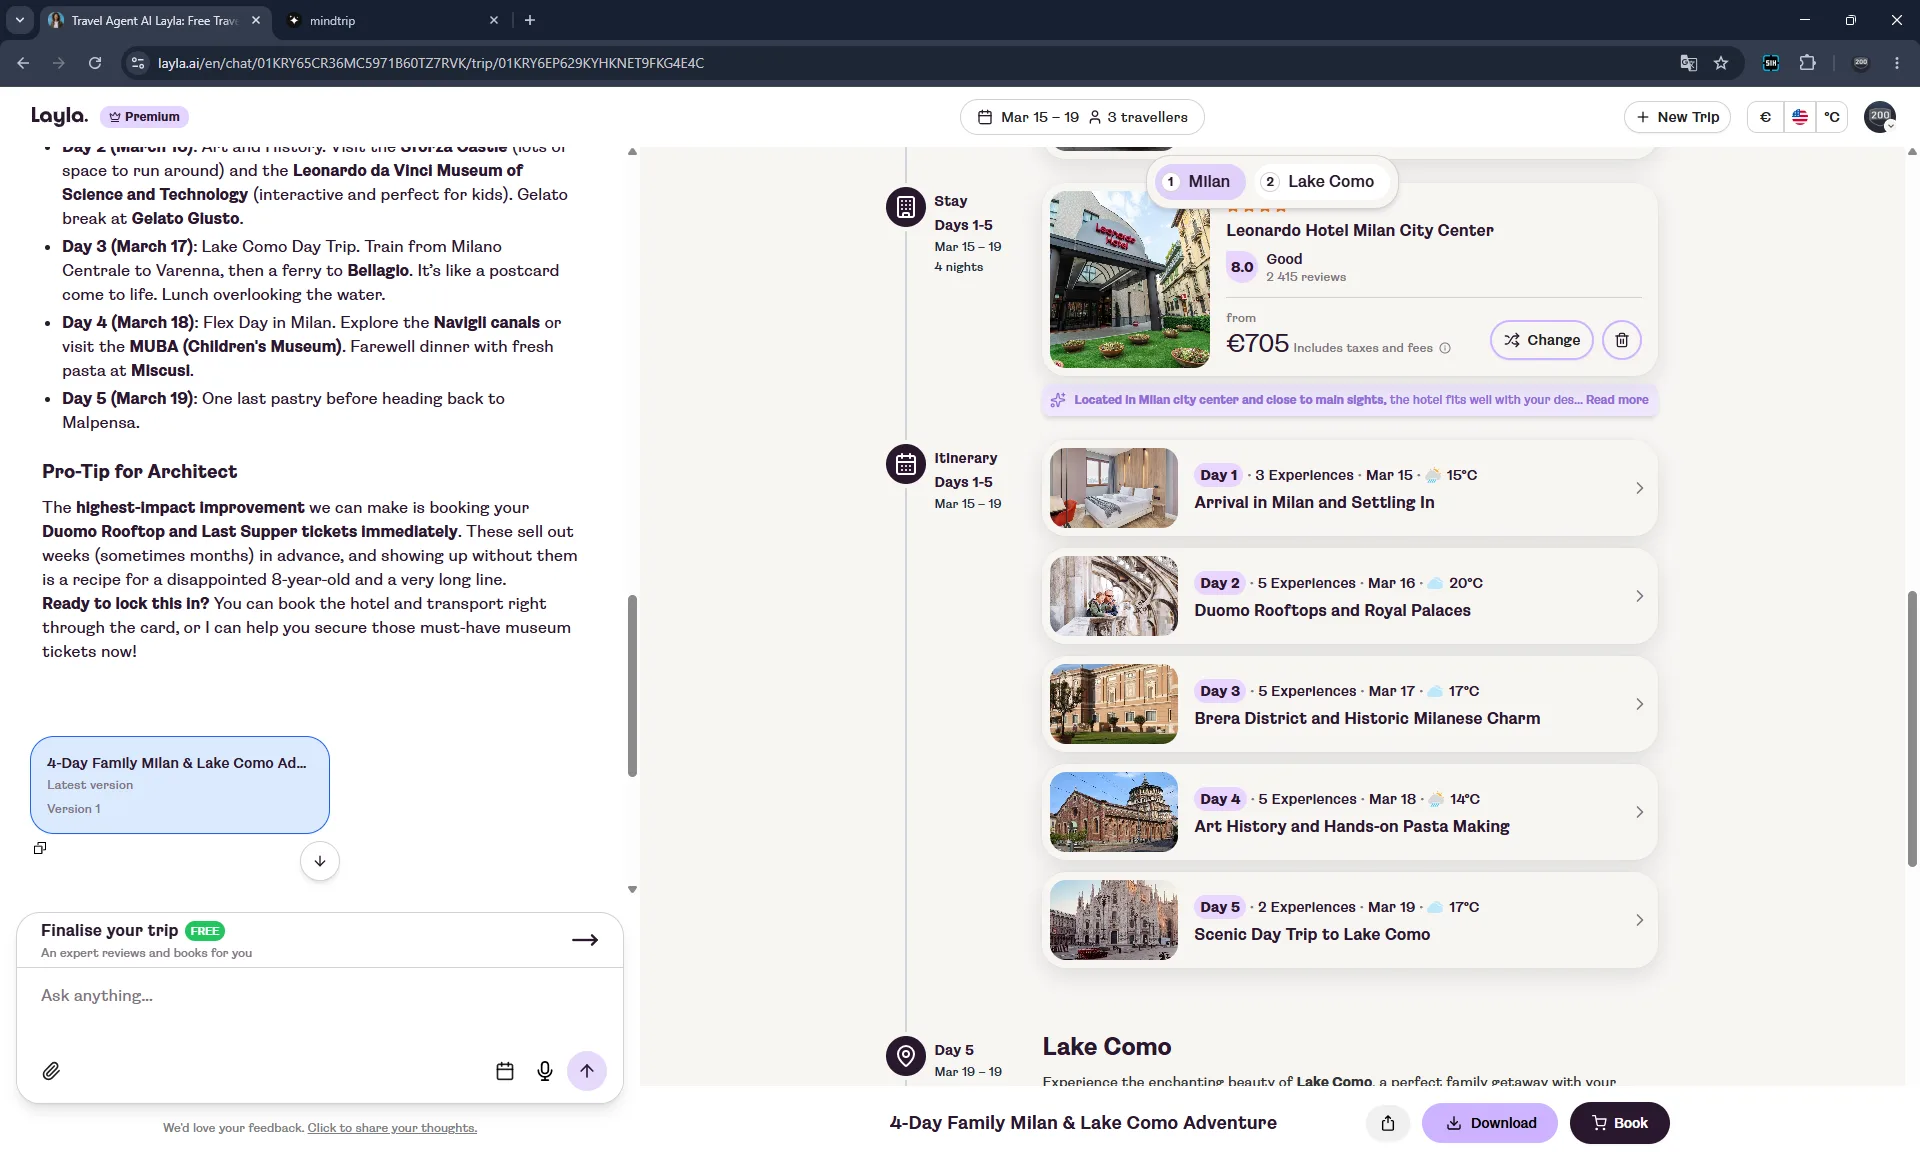
Task: Click the Download button
Action: (1490, 1123)
